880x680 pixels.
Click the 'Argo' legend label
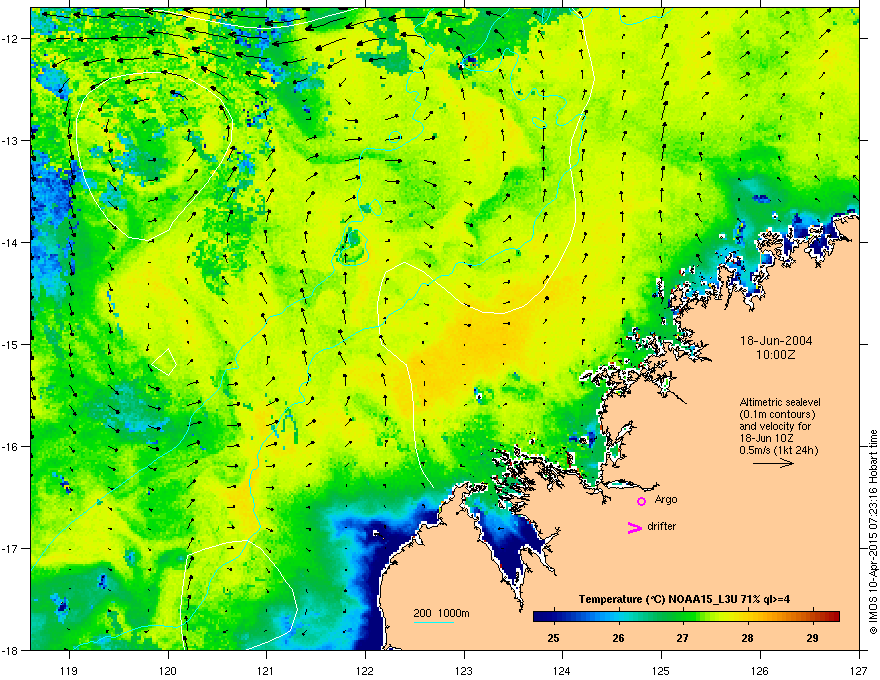pos(666,499)
